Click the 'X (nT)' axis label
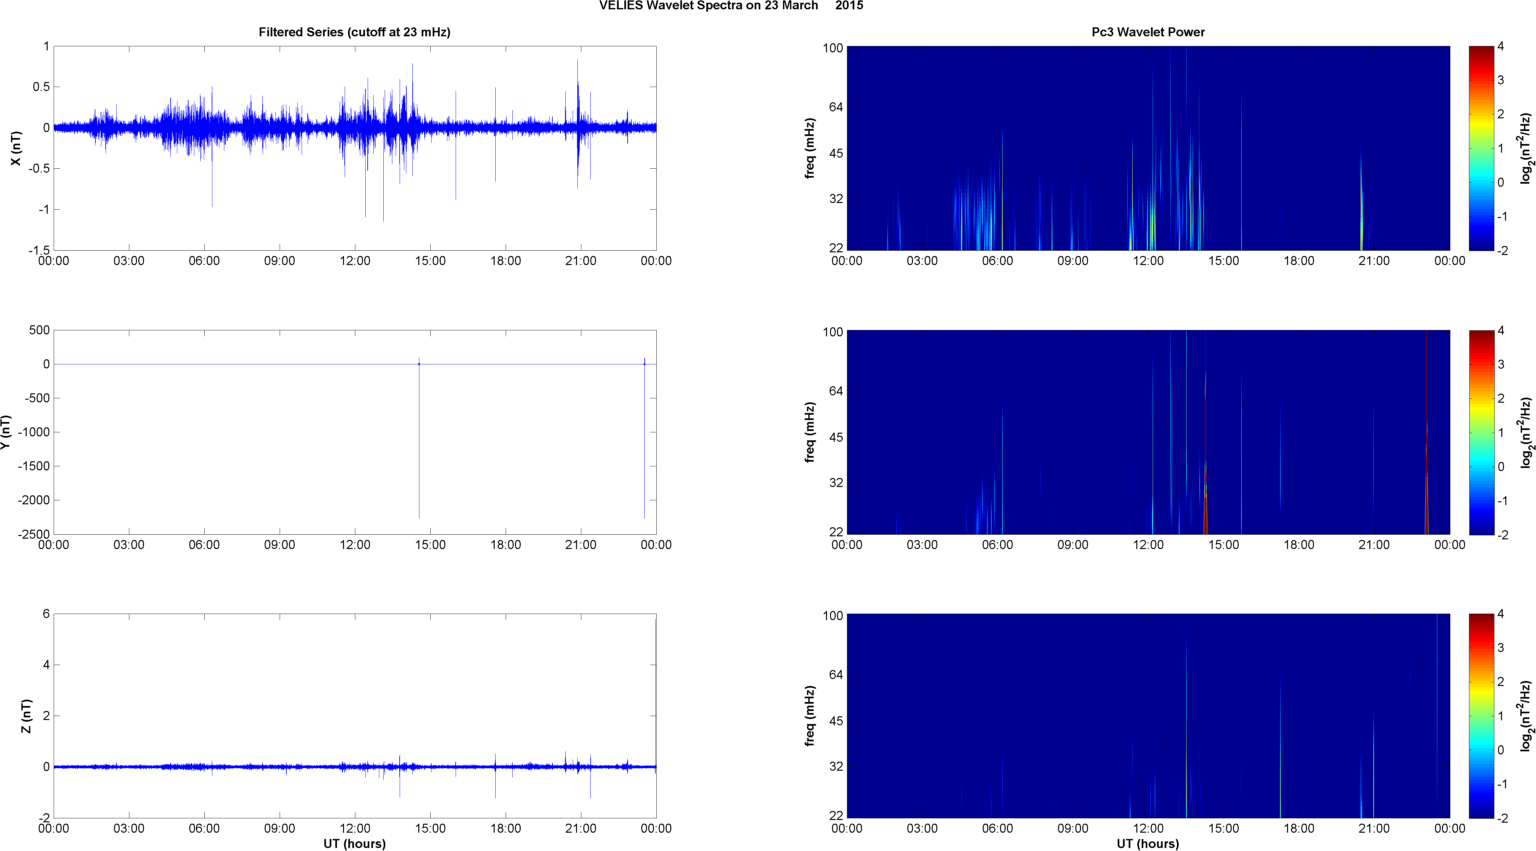Image resolution: width=1536 pixels, height=851 pixels. [x=16, y=148]
